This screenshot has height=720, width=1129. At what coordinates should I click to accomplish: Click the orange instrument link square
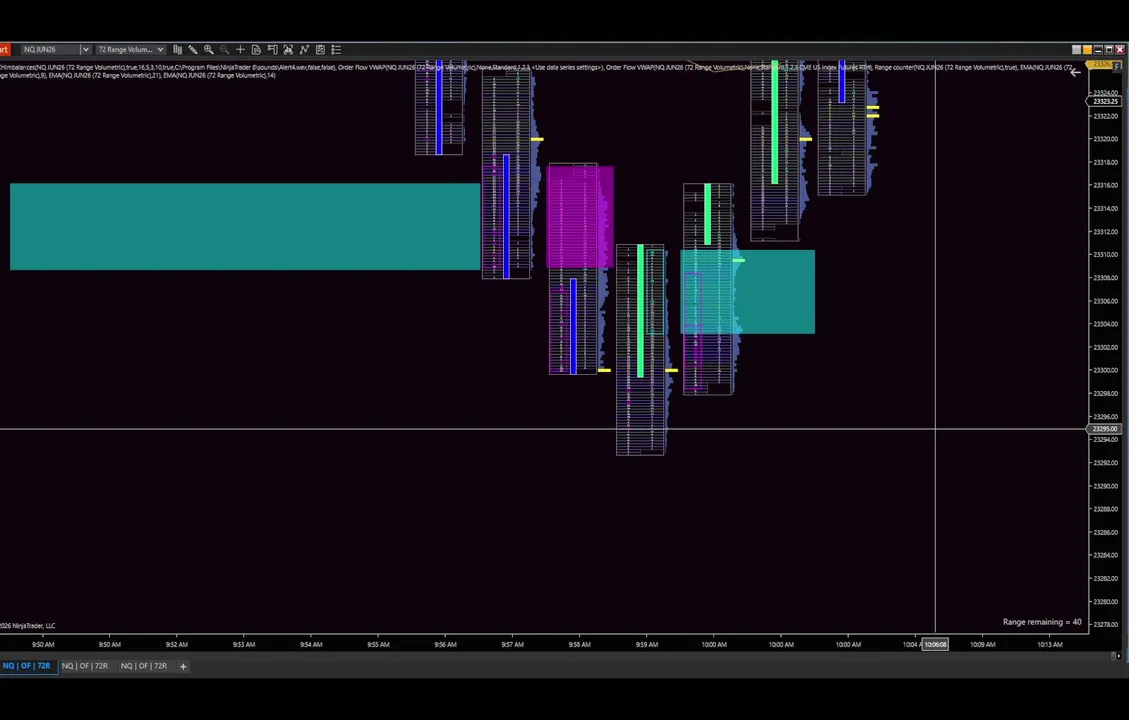point(1087,50)
